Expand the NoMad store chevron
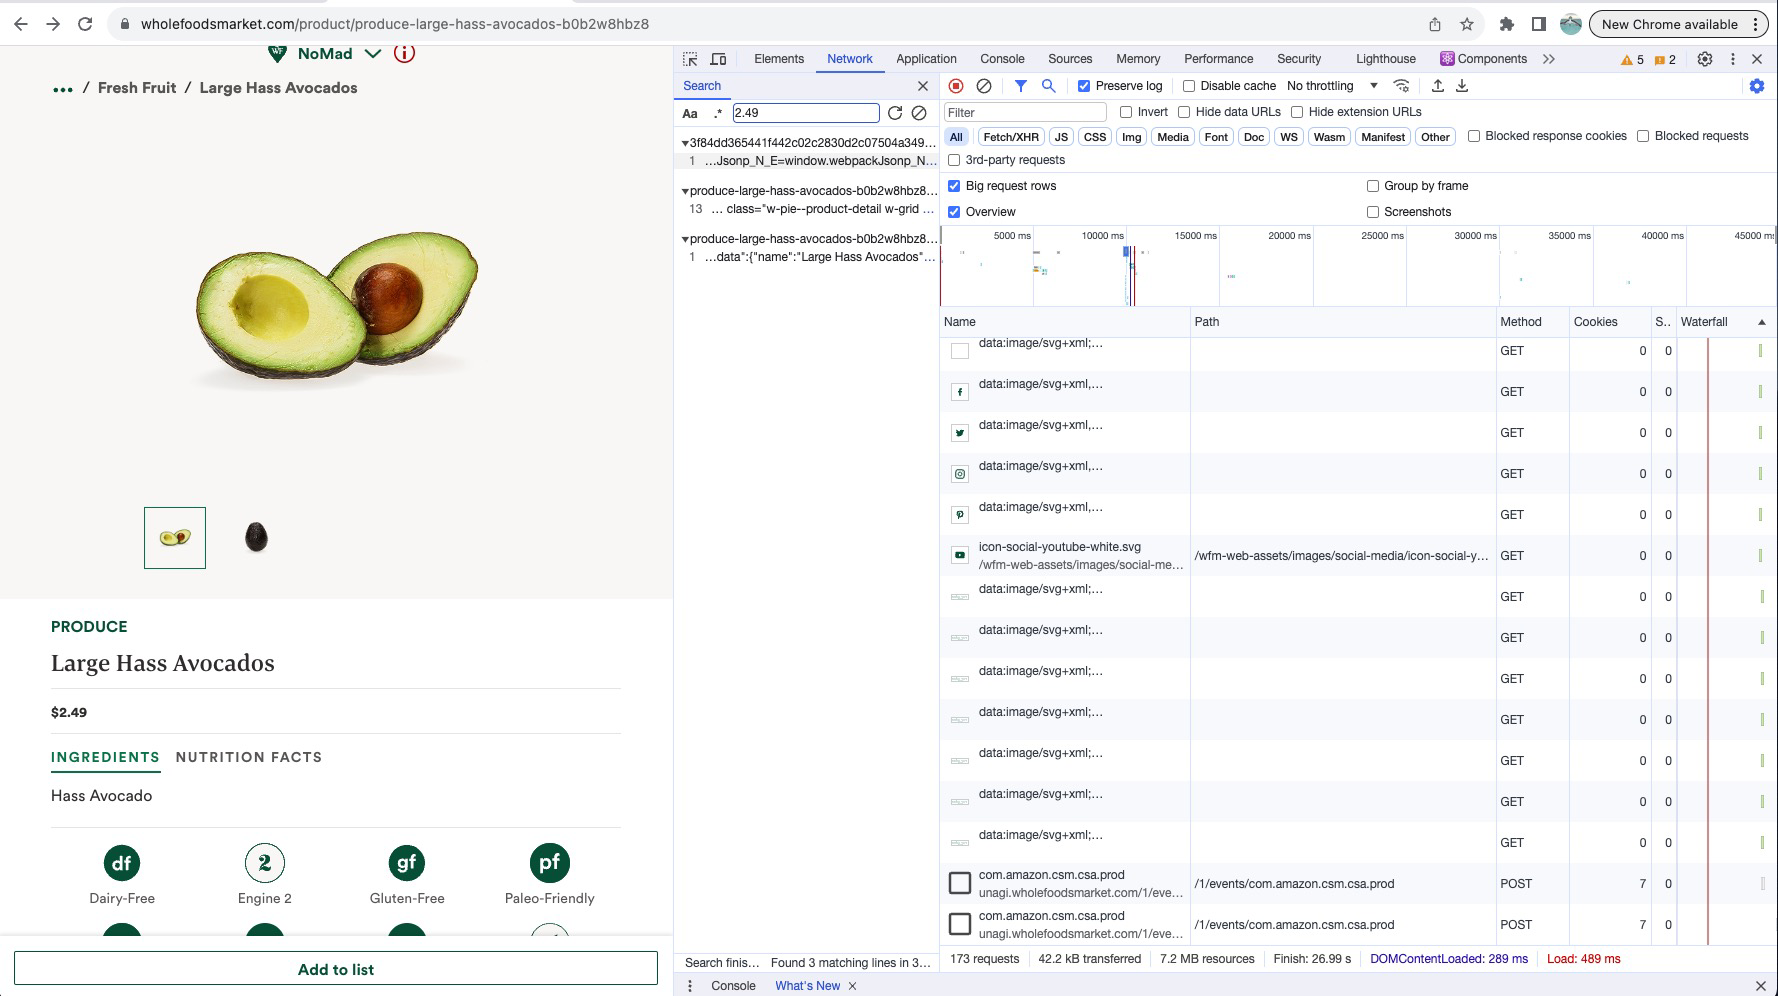The width and height of the screenshot is (1778, 996). tap(373, 54)
